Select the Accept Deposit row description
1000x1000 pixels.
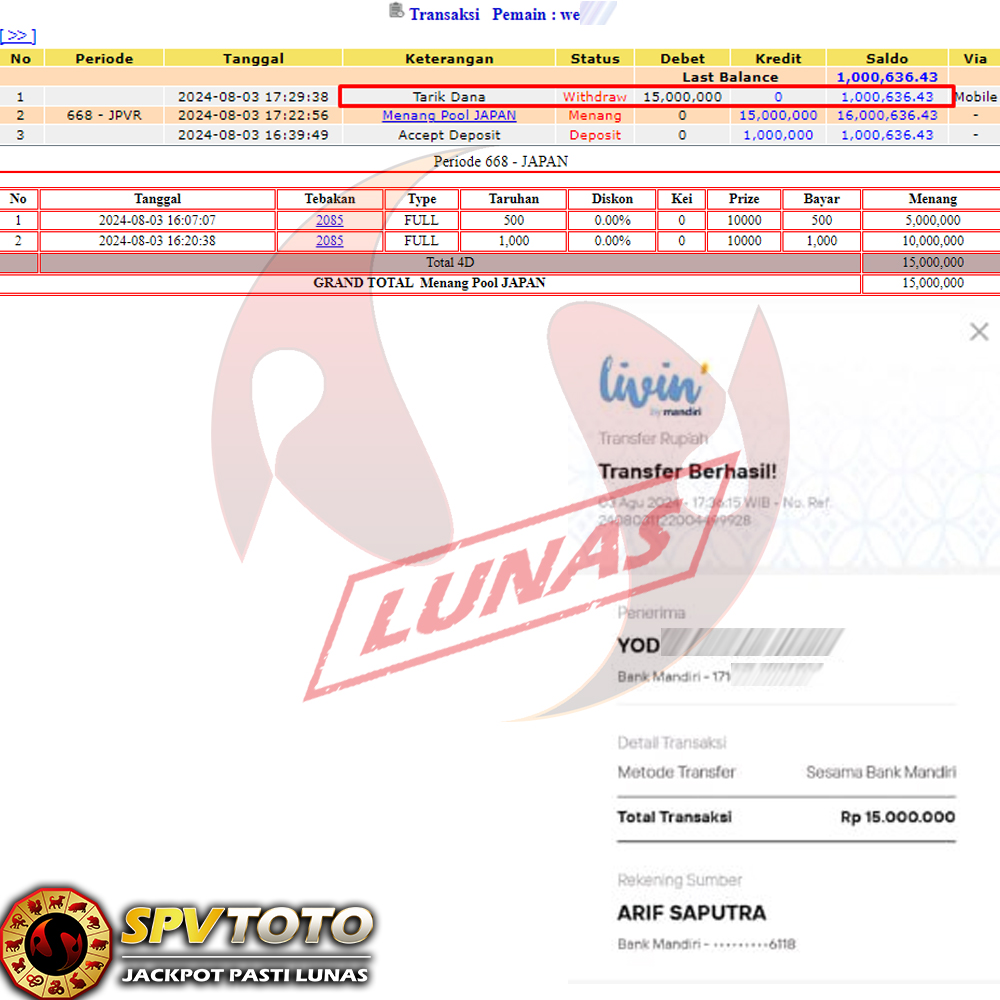pyautogui.click(x=449, y=135)
